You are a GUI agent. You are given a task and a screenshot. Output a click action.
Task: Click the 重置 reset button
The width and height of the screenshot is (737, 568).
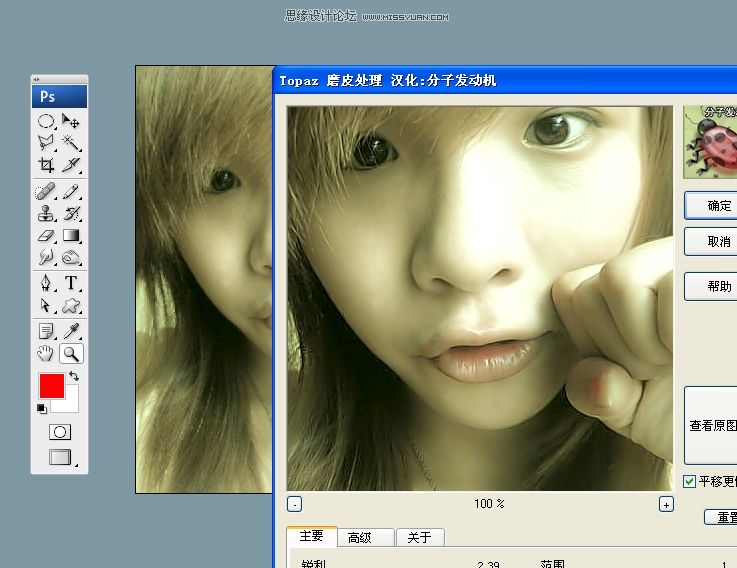point(721,517)
